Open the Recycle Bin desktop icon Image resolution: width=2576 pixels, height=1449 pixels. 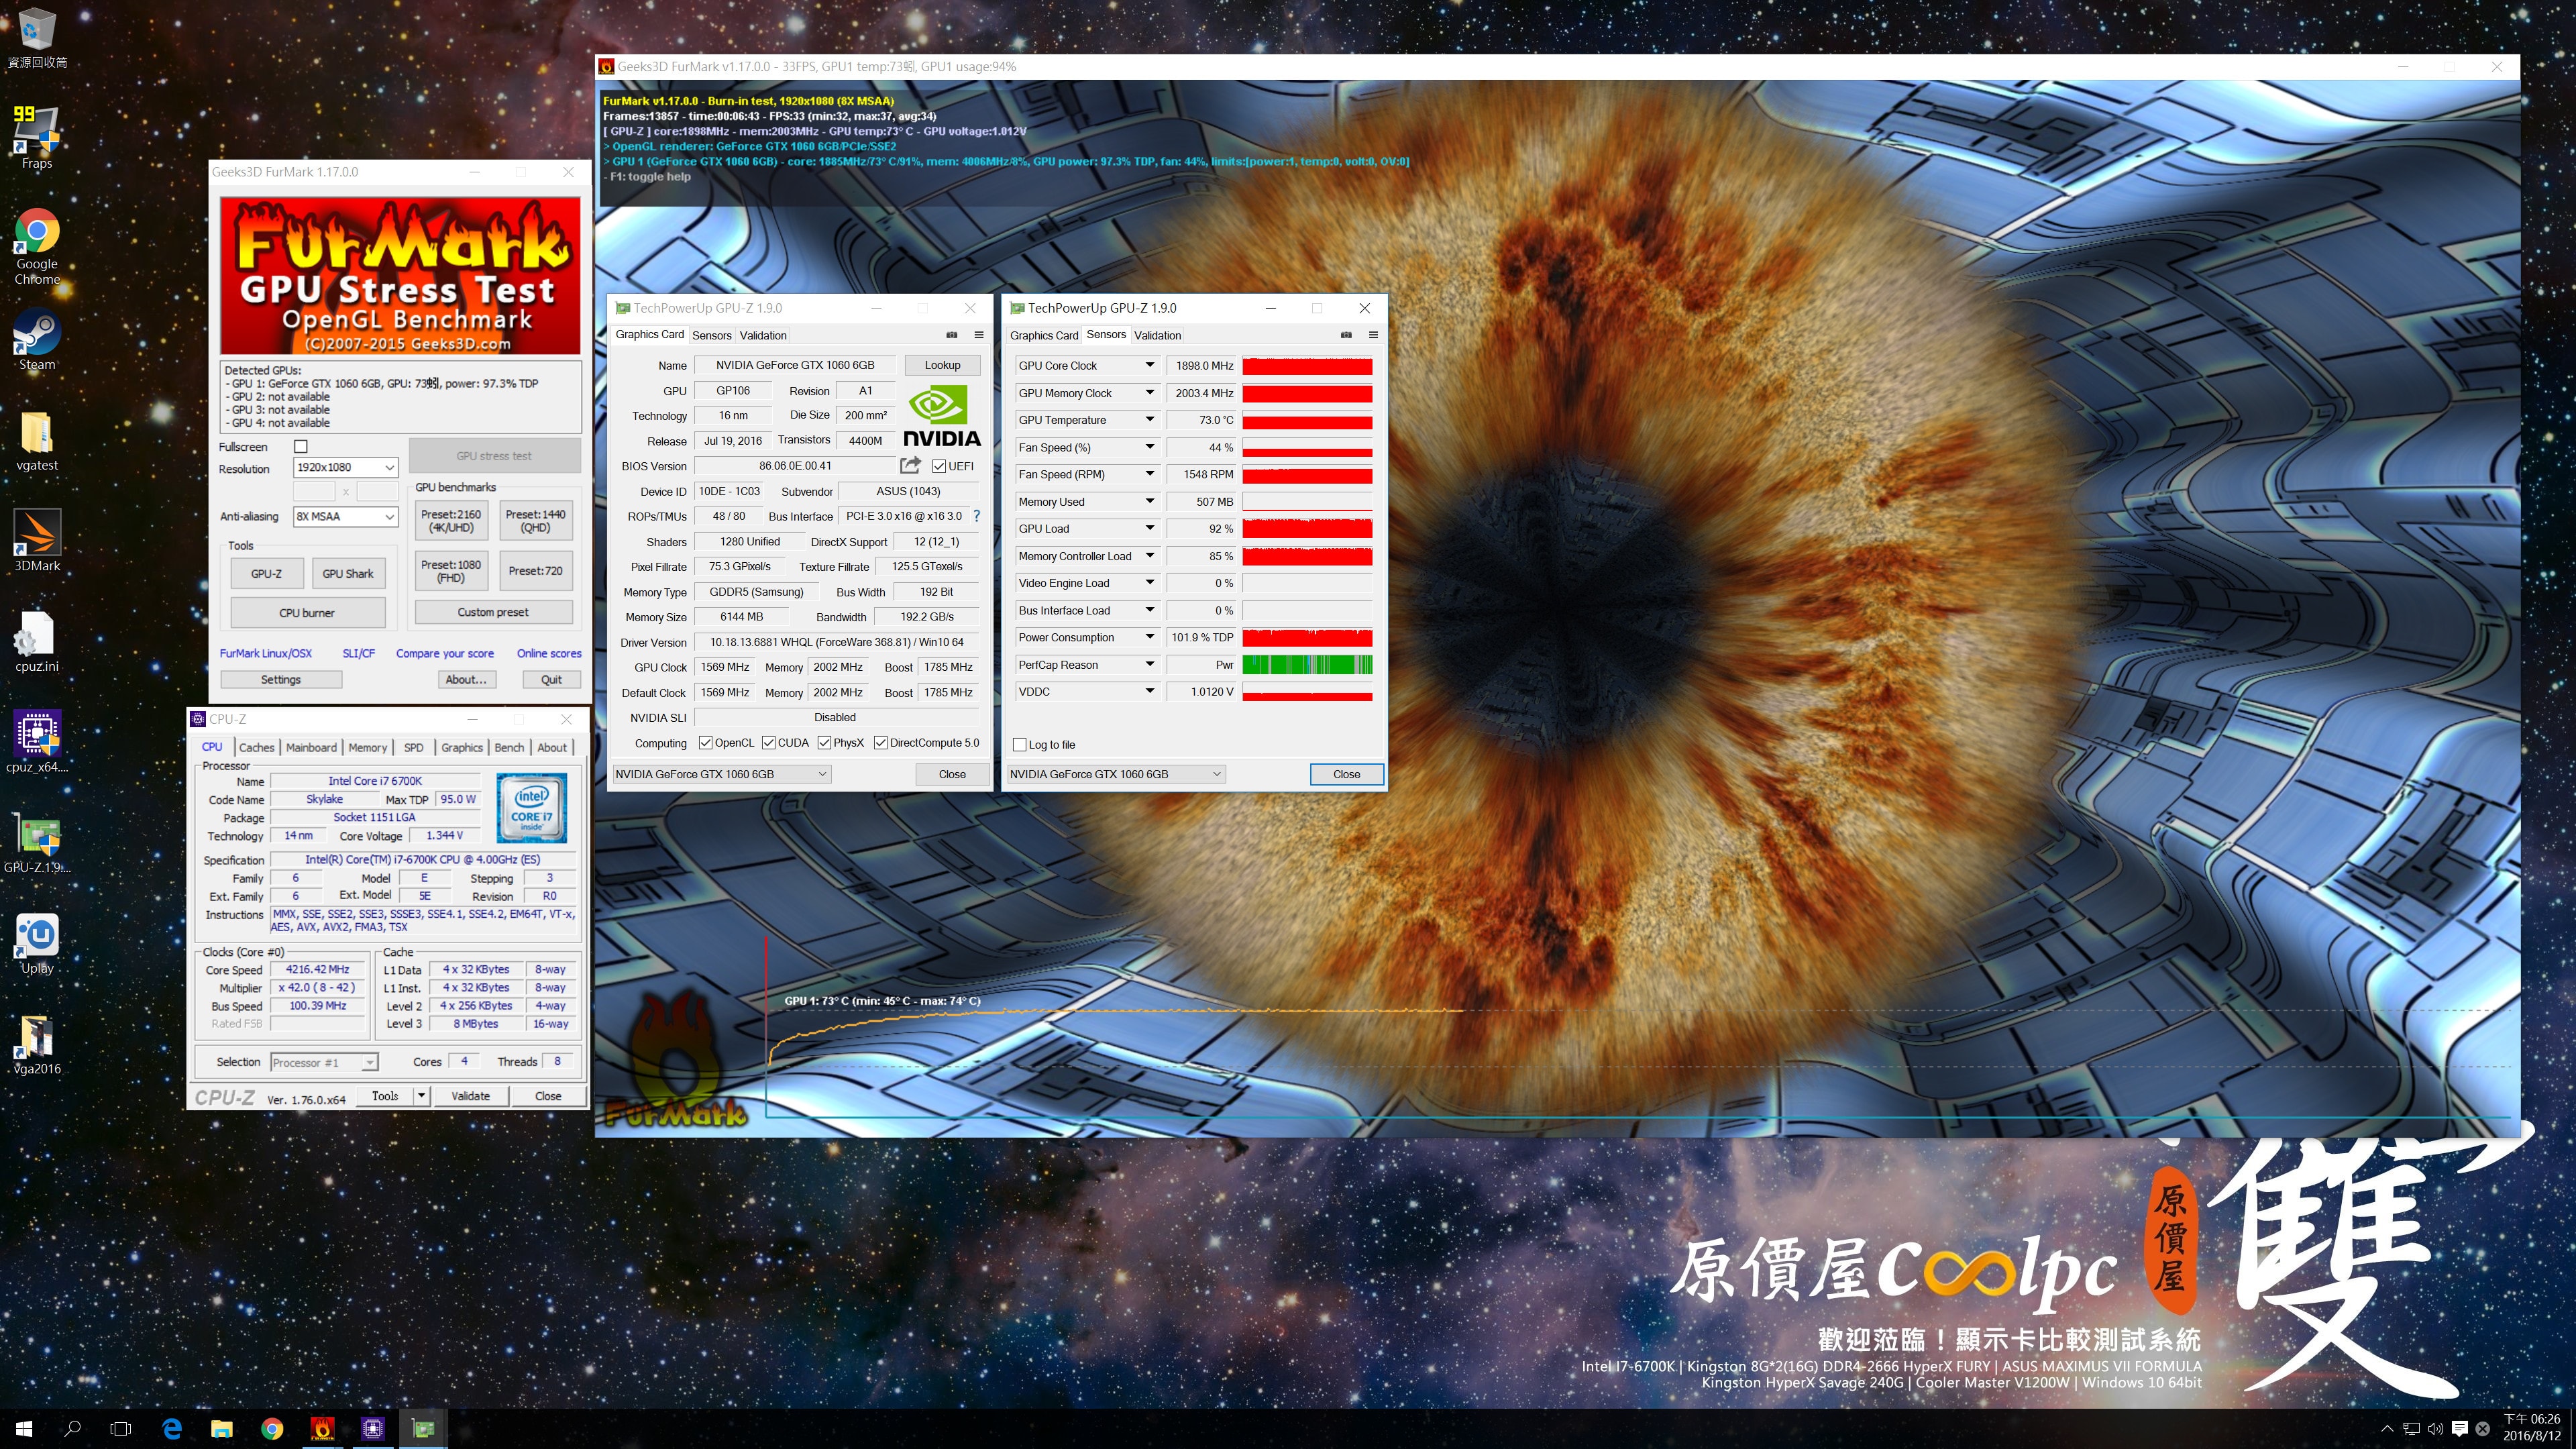click(37, 38)
